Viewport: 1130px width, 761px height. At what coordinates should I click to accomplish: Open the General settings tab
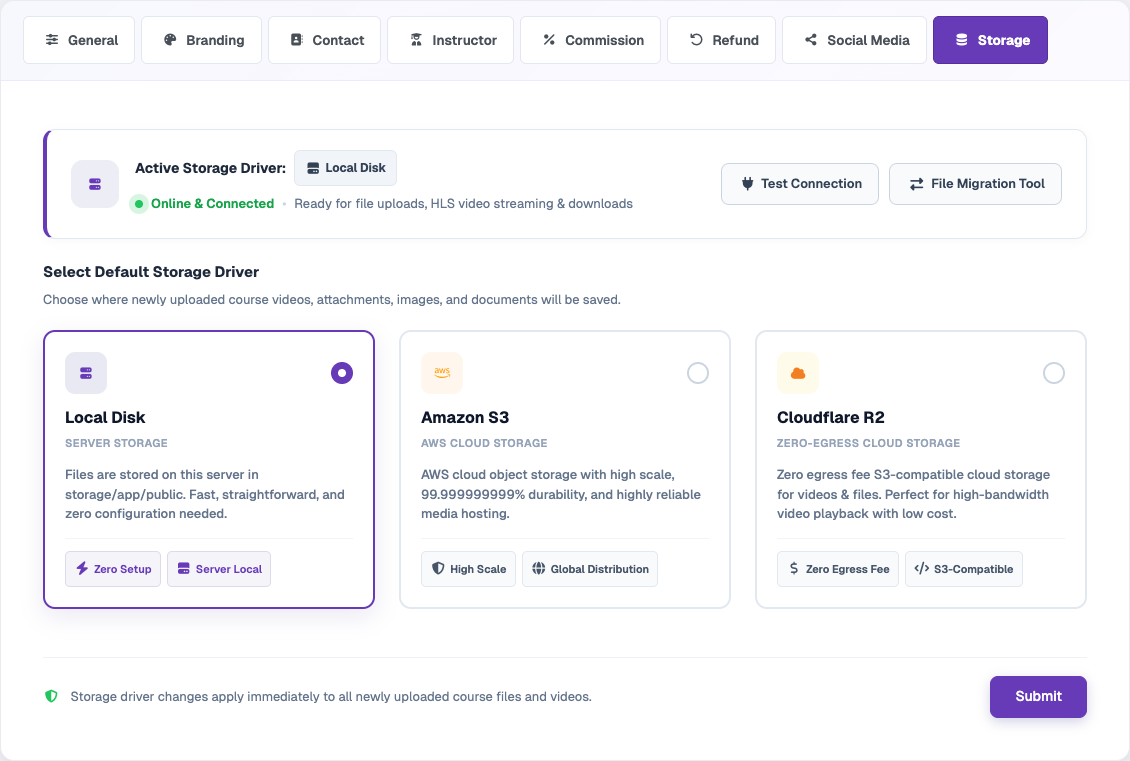tap(79, 40)
